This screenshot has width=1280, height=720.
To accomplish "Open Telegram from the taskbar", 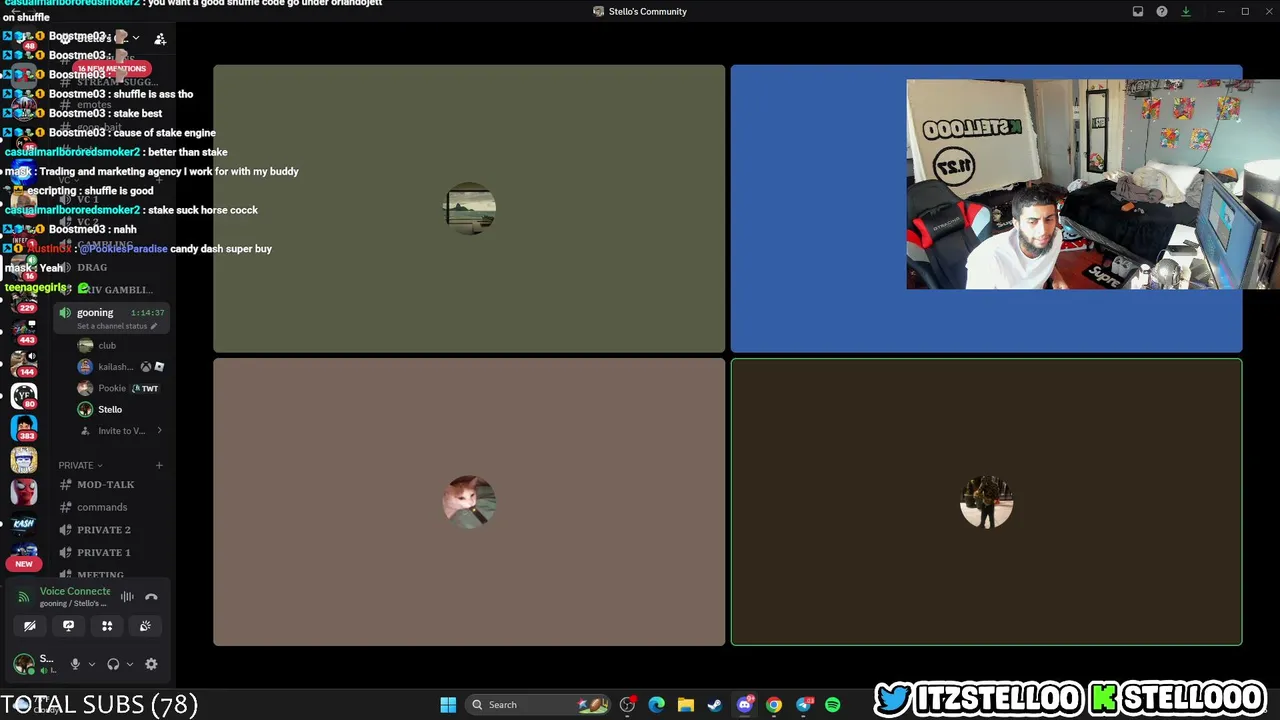I will [x=804, y=705].
